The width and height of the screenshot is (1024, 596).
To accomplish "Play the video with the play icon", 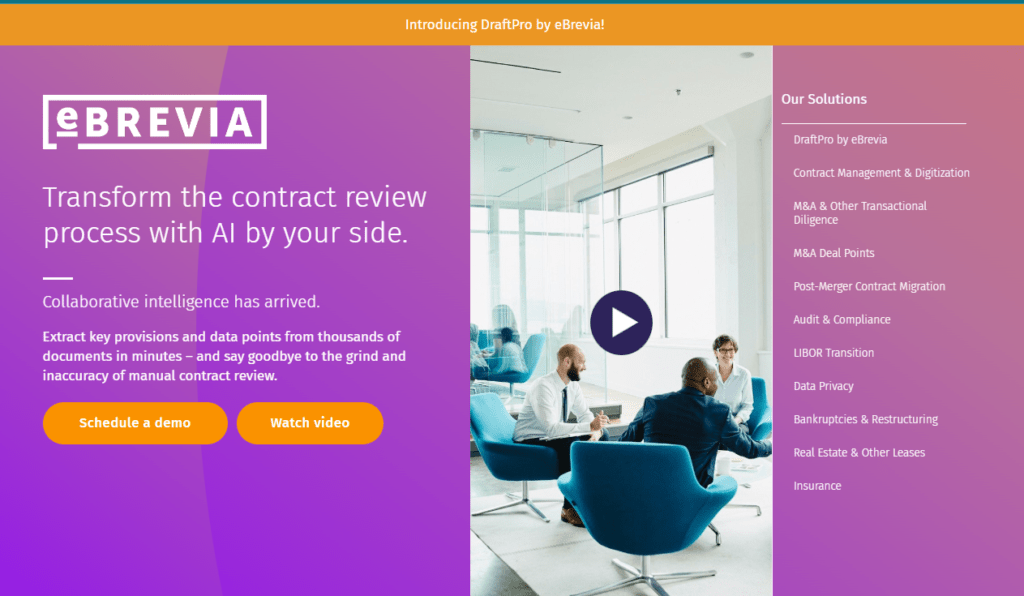I will pyautogui.click(x=621, y=322).
